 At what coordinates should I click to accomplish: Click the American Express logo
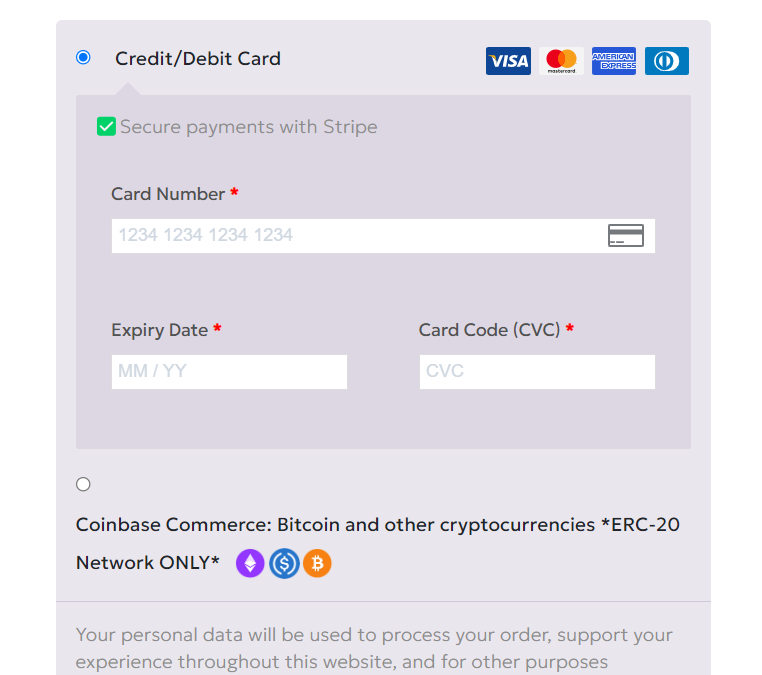[x=614, y=61]
